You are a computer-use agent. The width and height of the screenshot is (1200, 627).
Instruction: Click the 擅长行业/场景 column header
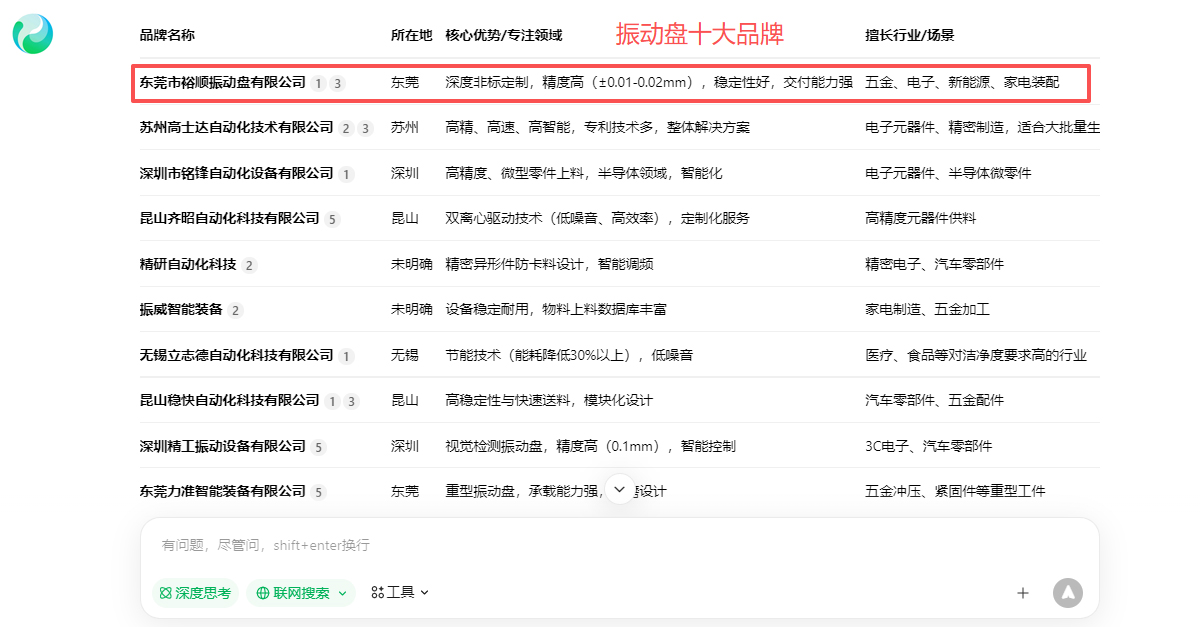tap(909, 35)
